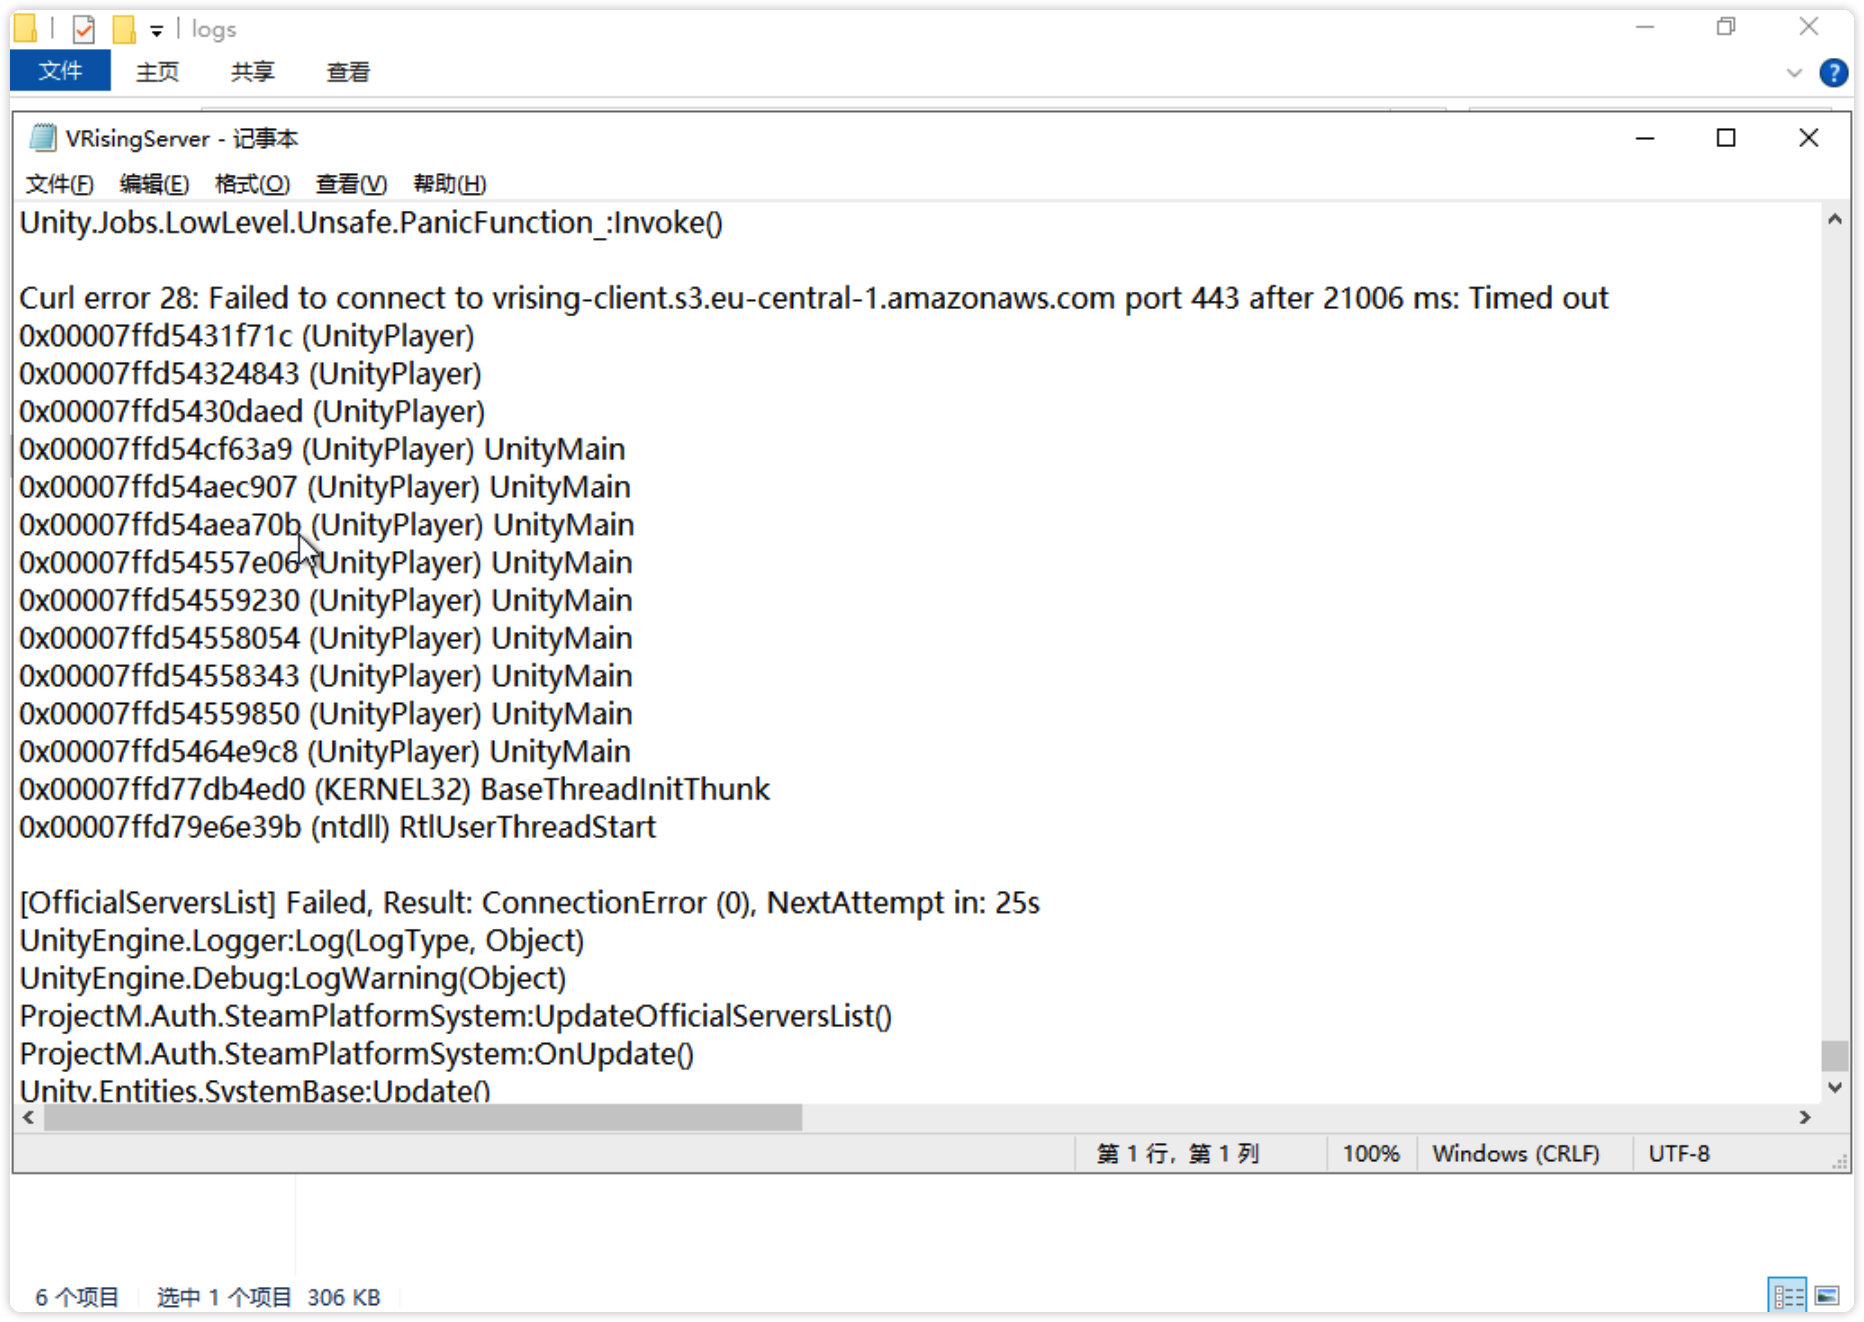The width and height of the screenshot is (1864, 1322).
Task: Minimize the logs Explorer window
Action: pos(1645,28)
